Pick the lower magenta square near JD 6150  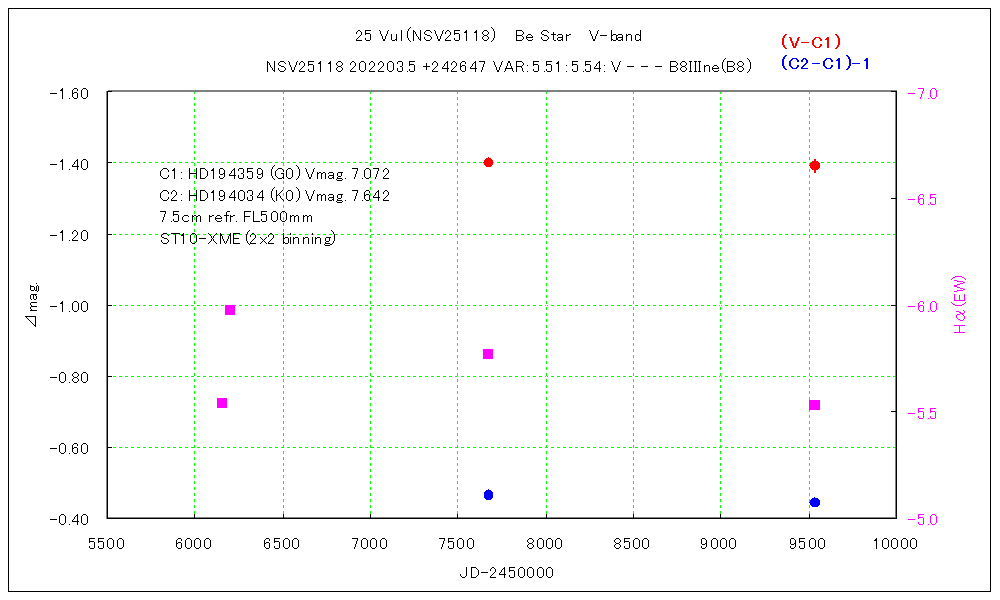click(222, 403)
